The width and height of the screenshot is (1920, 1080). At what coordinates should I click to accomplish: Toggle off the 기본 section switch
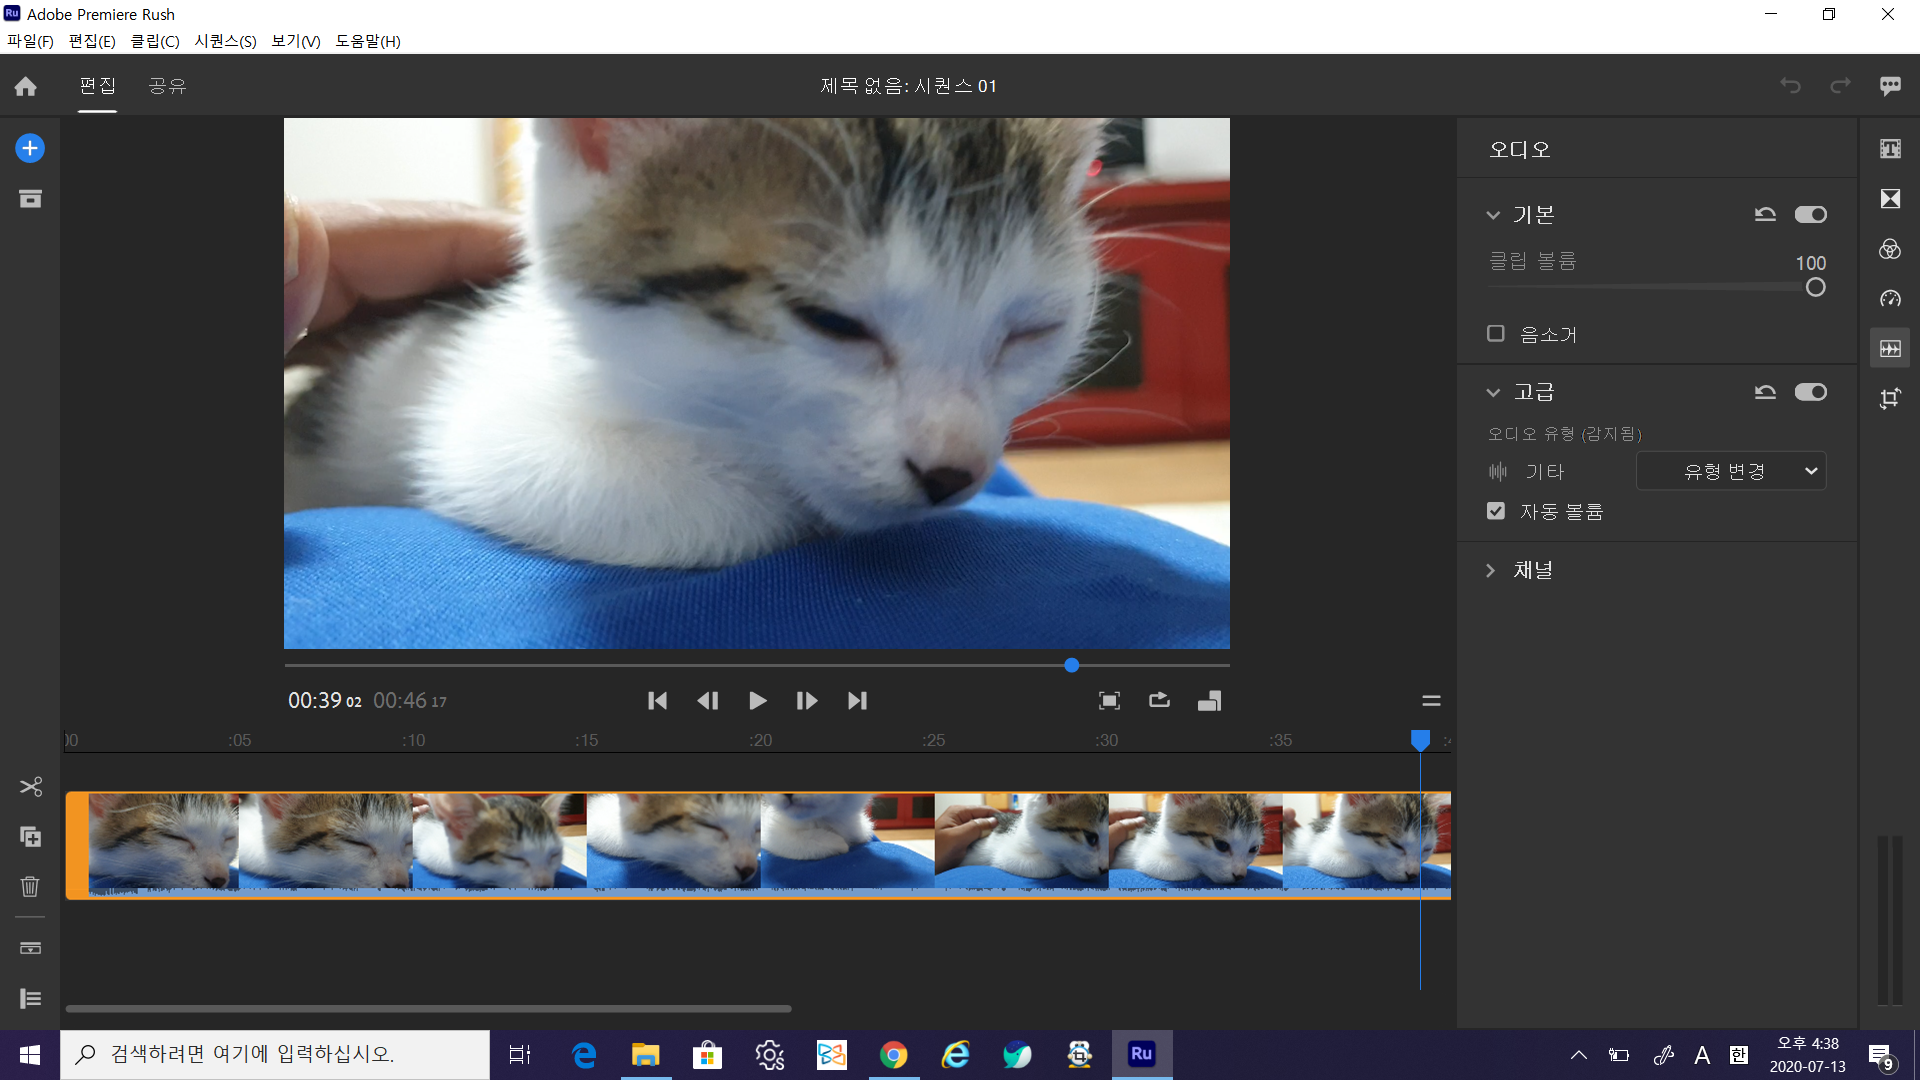pyautogui.click(x=1810, y=215)
